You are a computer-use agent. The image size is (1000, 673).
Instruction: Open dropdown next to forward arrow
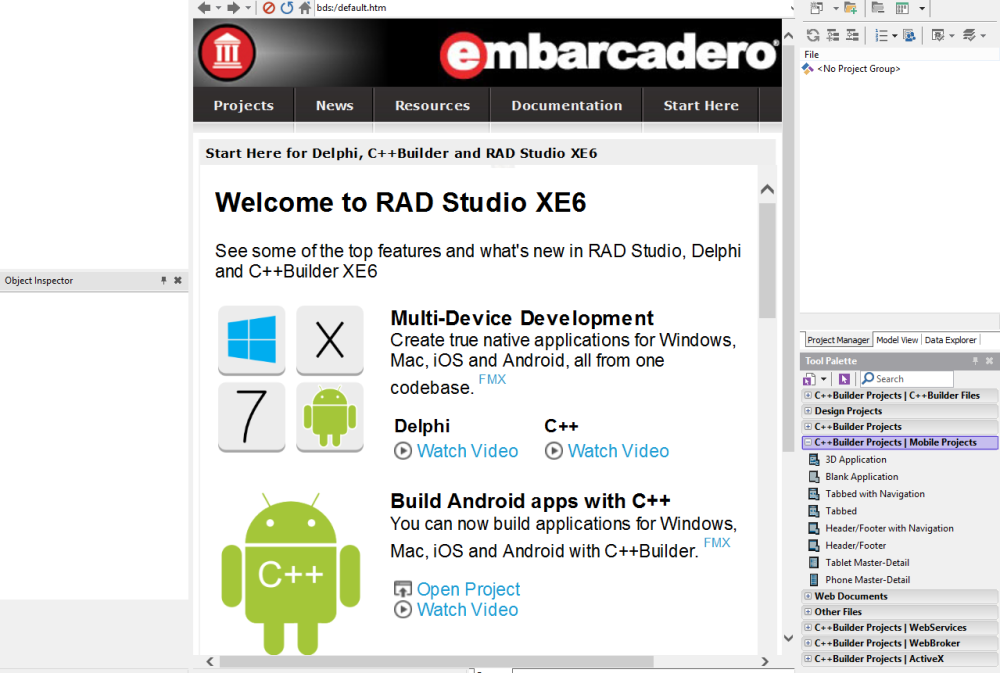pyautogui.click(x=248, y=8)
